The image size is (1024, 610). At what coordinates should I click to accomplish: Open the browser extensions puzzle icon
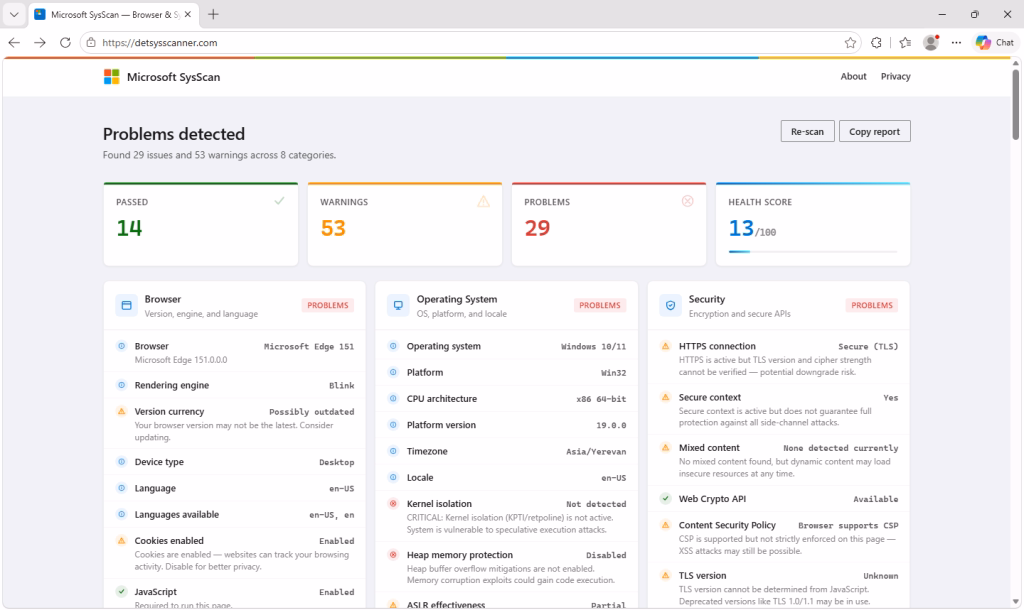876,42
